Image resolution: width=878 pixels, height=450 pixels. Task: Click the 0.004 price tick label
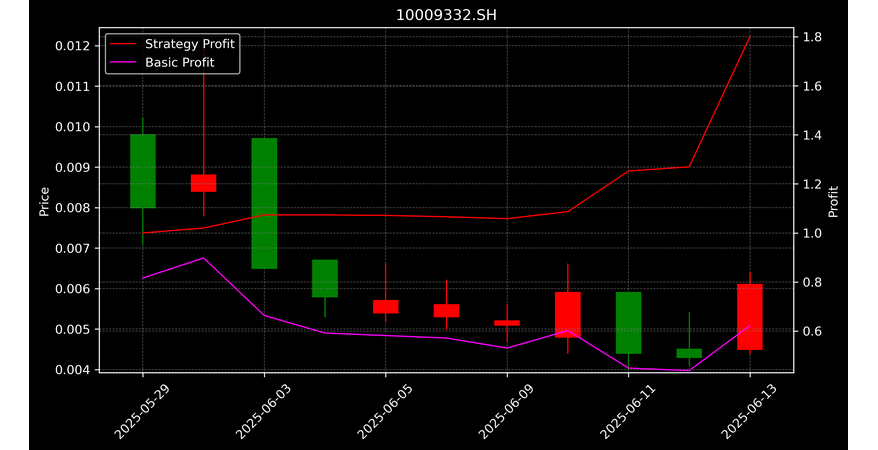pyautogui.click(x=73, y=369)
